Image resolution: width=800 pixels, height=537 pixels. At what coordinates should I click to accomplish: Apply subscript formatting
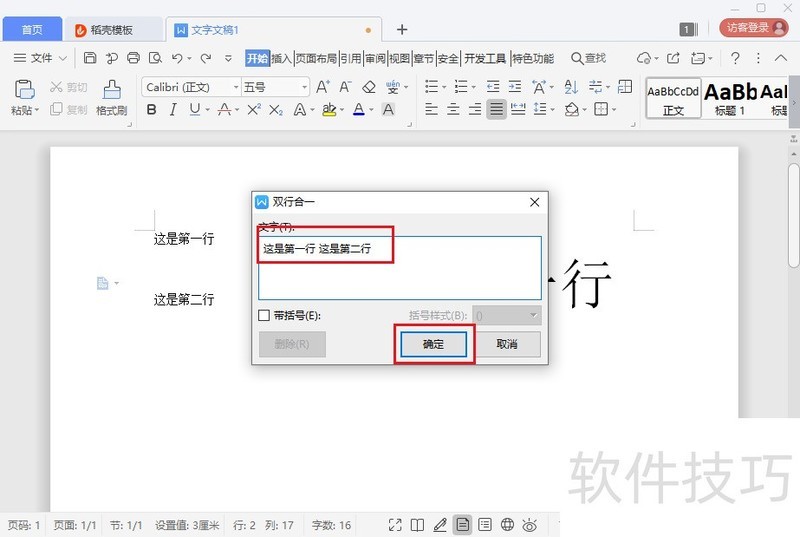pos(276,109)
